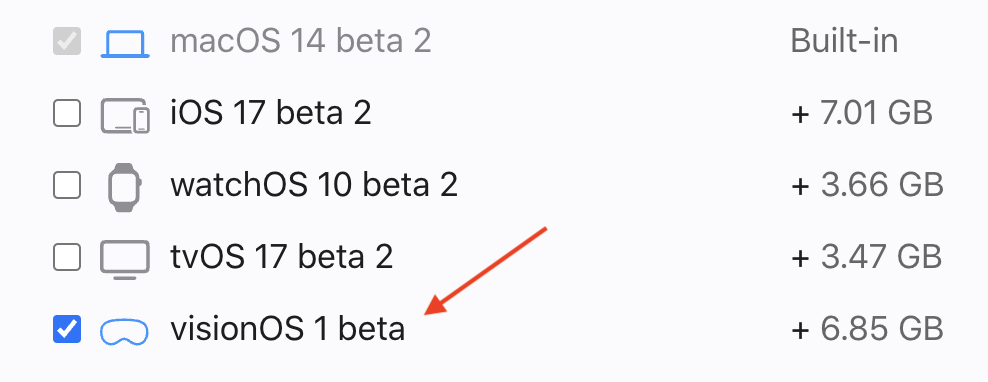Viewport: 988px width, 382px height.
Task: Click the Apple Watch icon
Action: [x=125, y=187]
